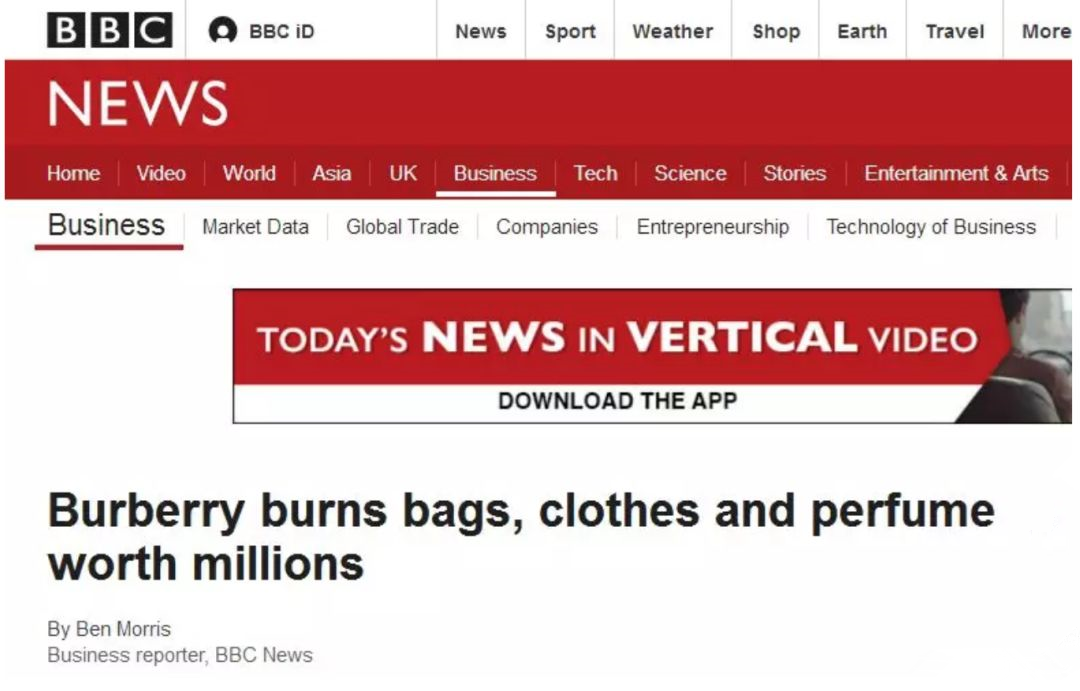Select the Tech news tab

[x=595, y=173]
